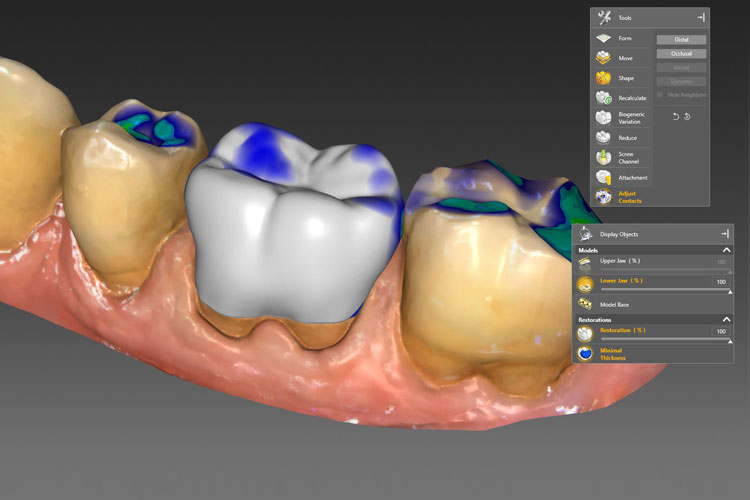Click the Distal contact button
Screen dimensions: 750x500
coord(681,40)
